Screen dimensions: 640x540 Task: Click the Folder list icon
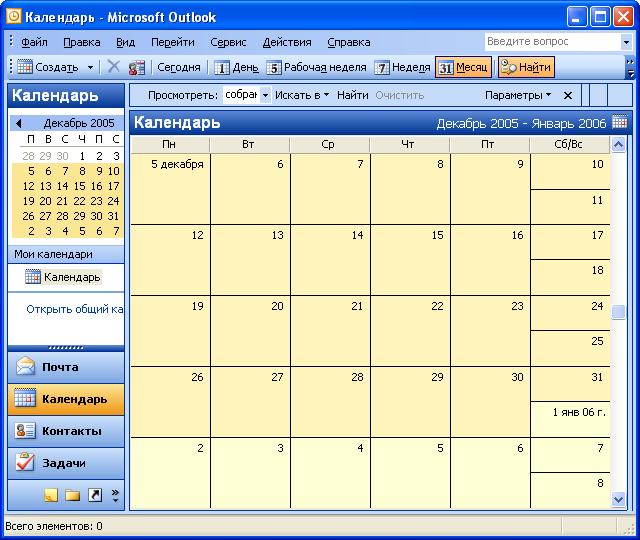pos(73,495)
